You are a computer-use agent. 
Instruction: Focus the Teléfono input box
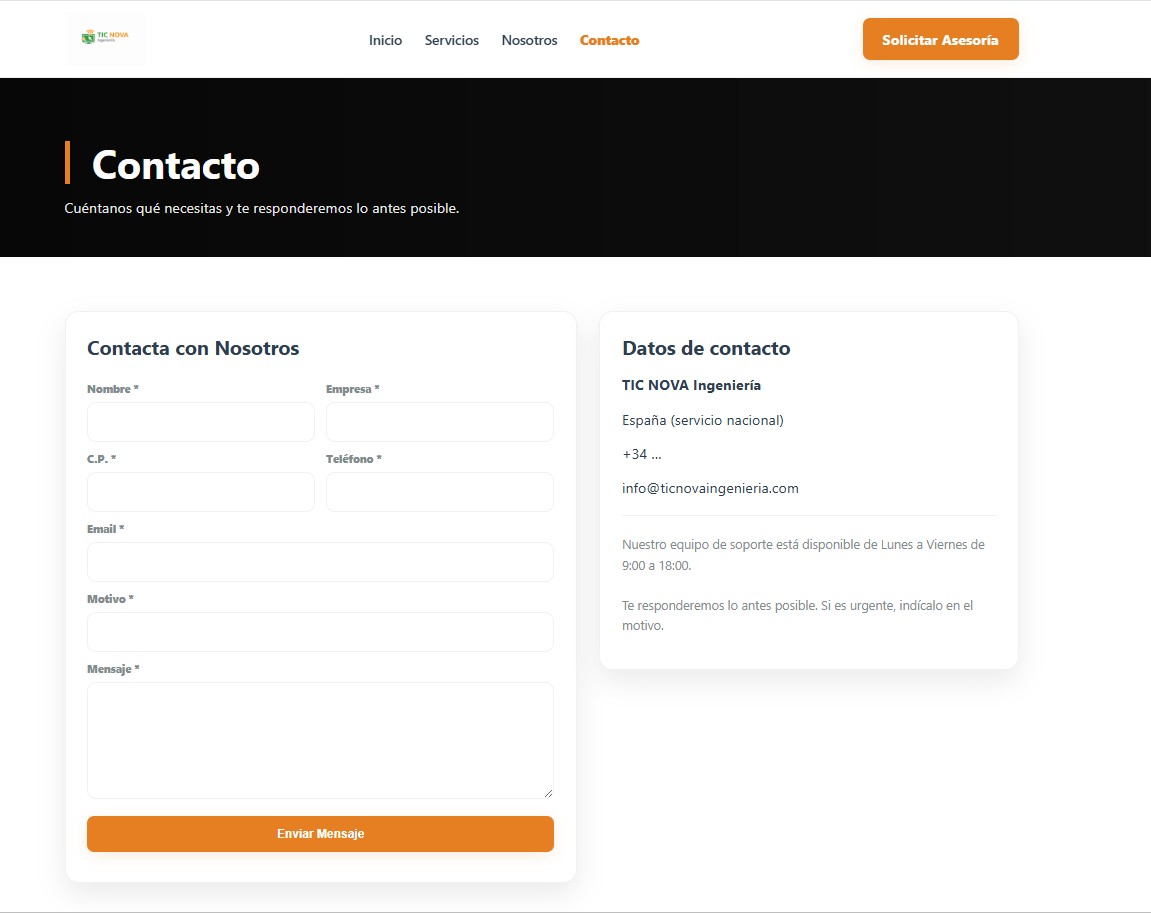click(x=440, y=492)
